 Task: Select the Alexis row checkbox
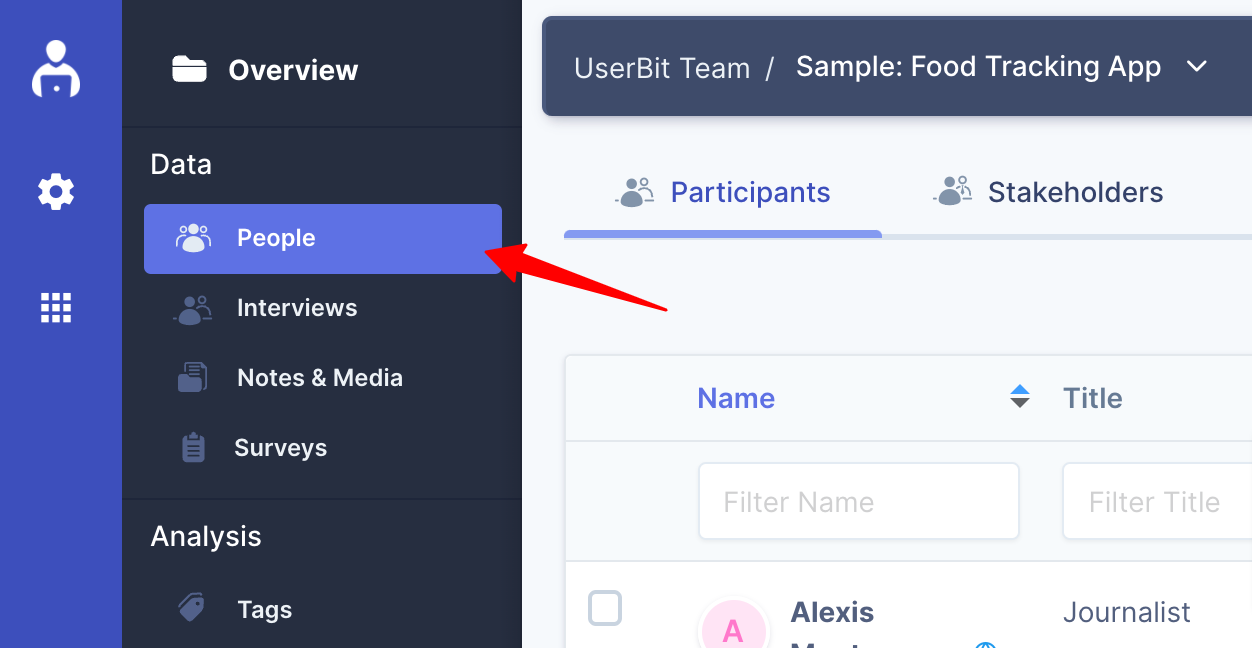605,608
